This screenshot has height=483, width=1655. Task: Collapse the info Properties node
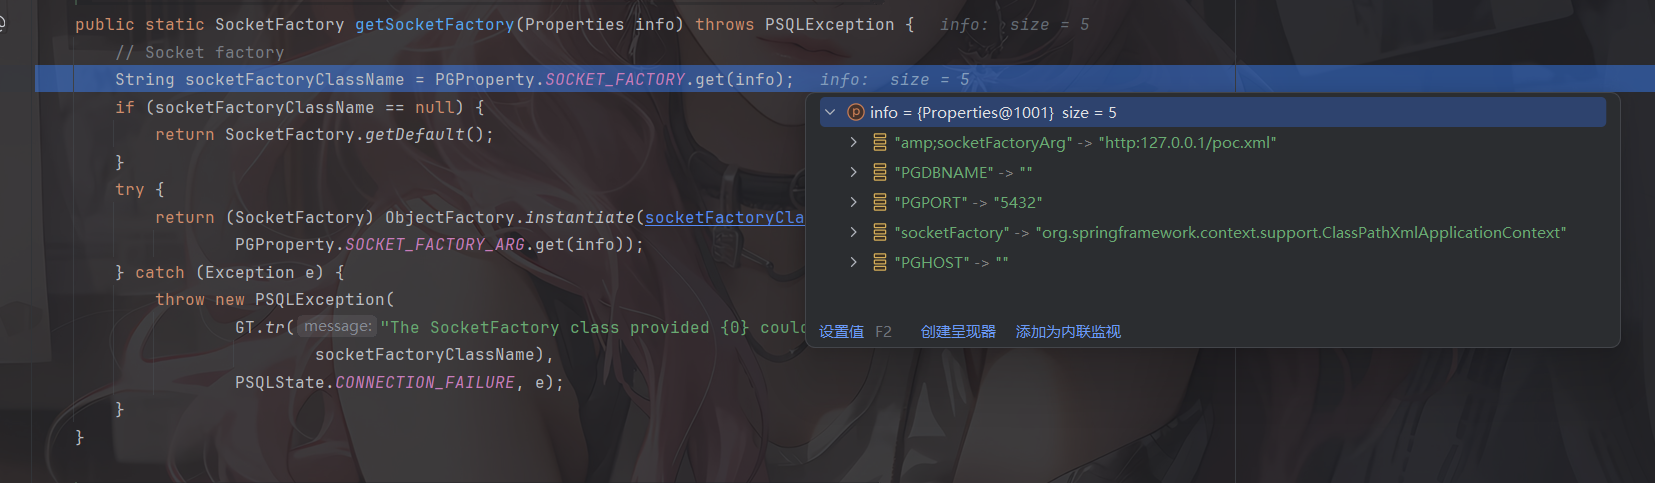pyautogui.click(x=830, y=113)
